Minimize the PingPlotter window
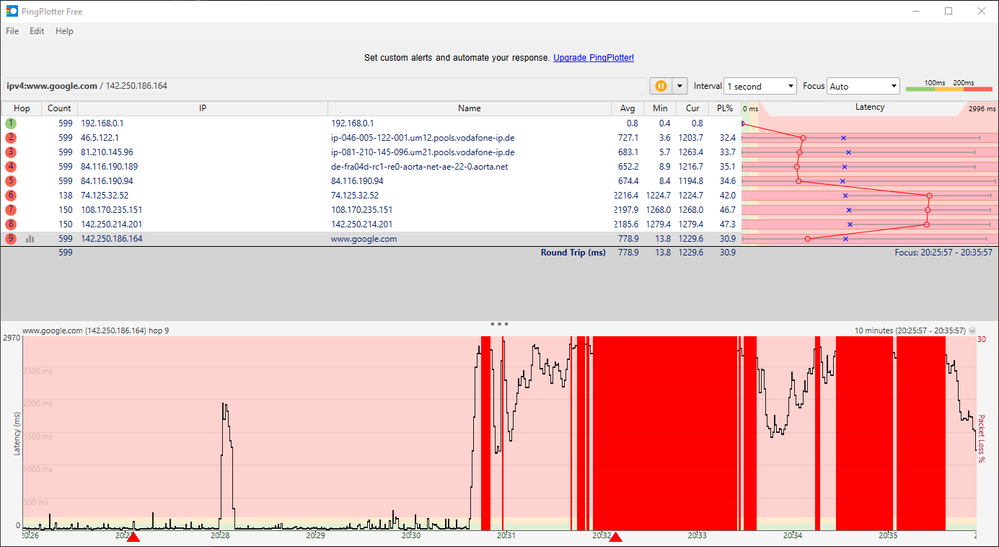 (x=916, y=11)
